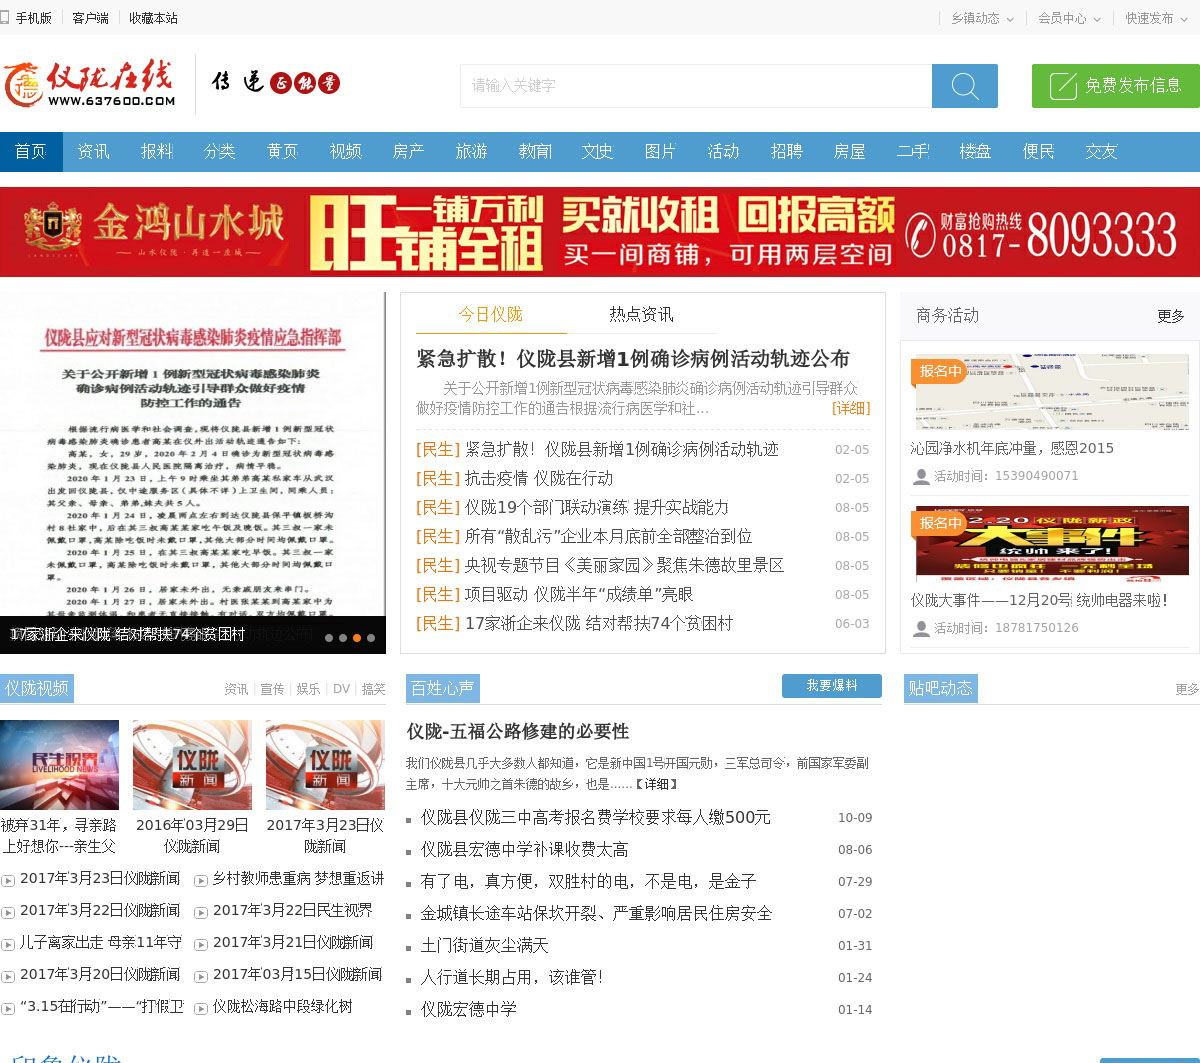Click the 仪陇在线 site logo
1200x1063 pixels.
(90, 84)
